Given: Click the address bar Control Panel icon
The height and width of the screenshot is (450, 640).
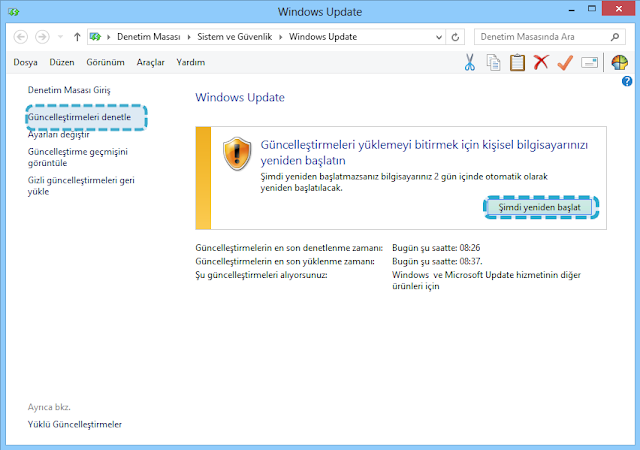Looking at the screenshot, I should pyautogui.click(x=96, y=37).
